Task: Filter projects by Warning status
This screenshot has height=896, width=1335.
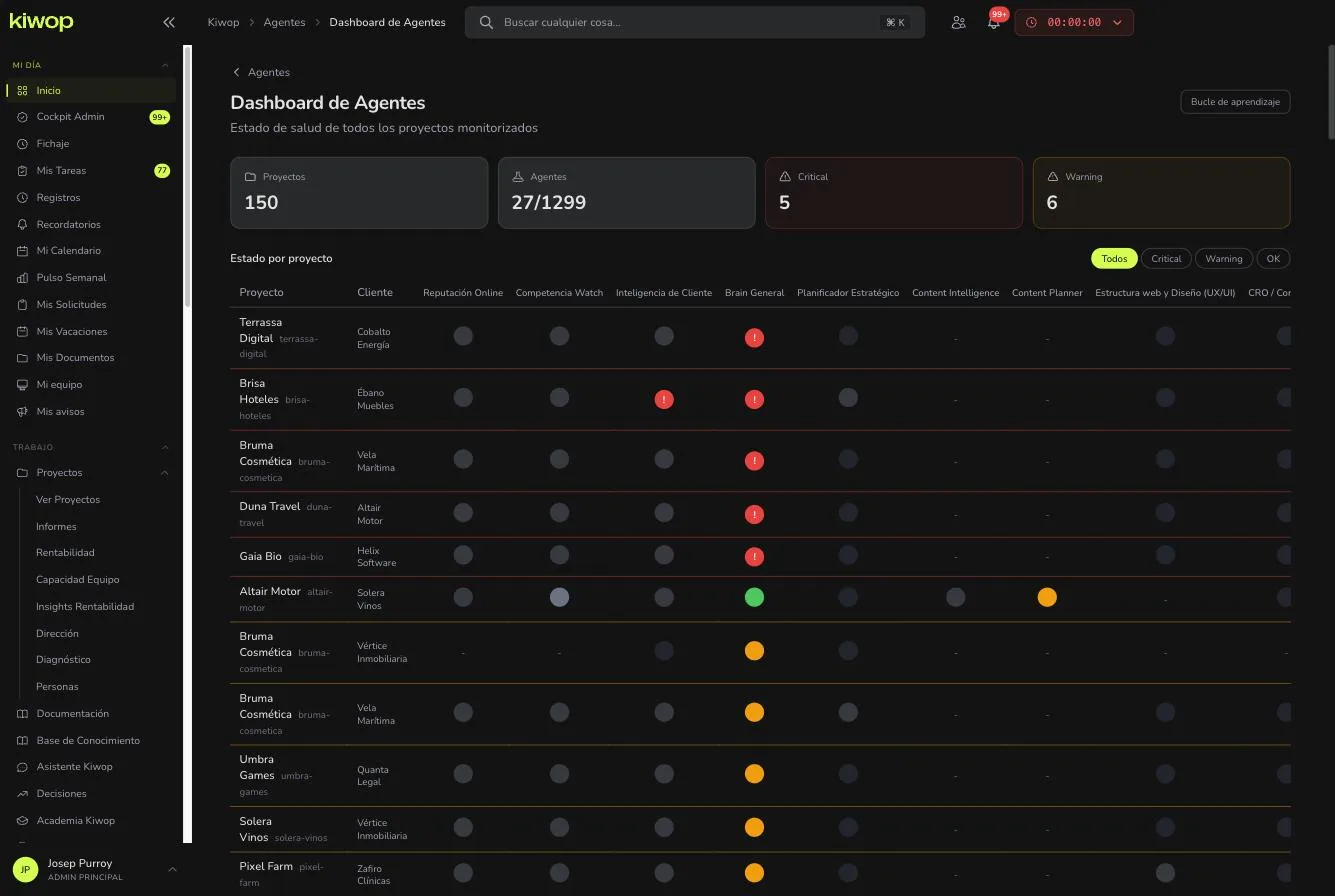Action: click(x=1223, y=258)
